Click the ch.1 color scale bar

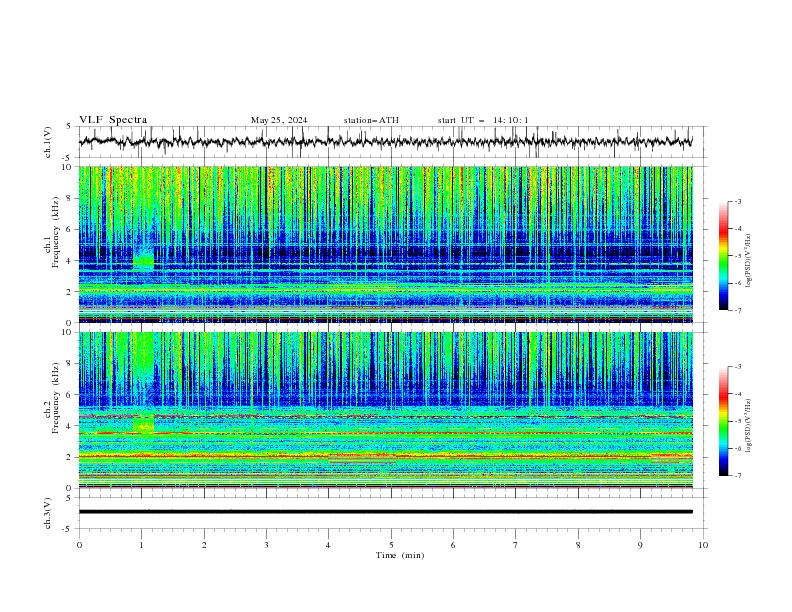click(x=723, y=256)
